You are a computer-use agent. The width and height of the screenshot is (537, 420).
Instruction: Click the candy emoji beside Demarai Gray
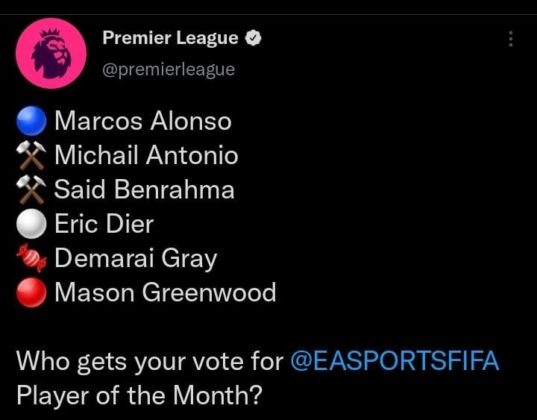32,258
